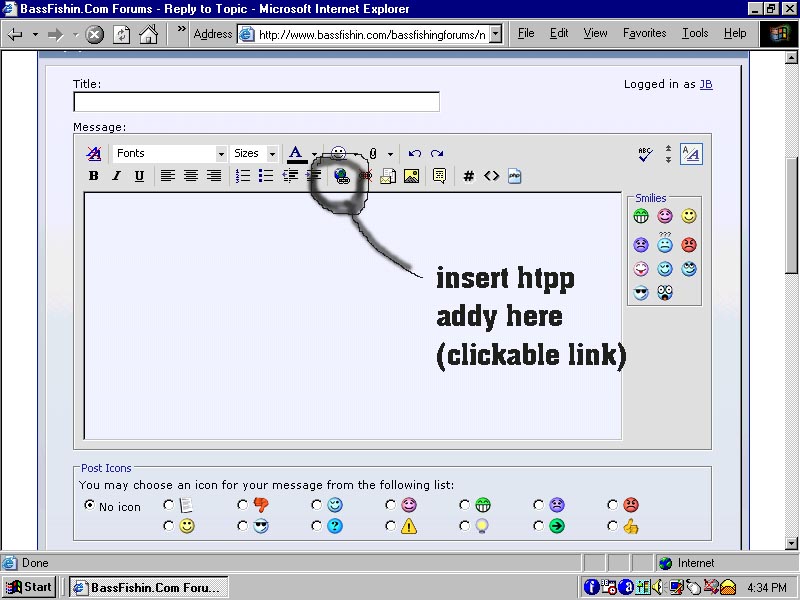Open the Help menu
This screenshot has height=600, width=800.
(x=735, y=33)
